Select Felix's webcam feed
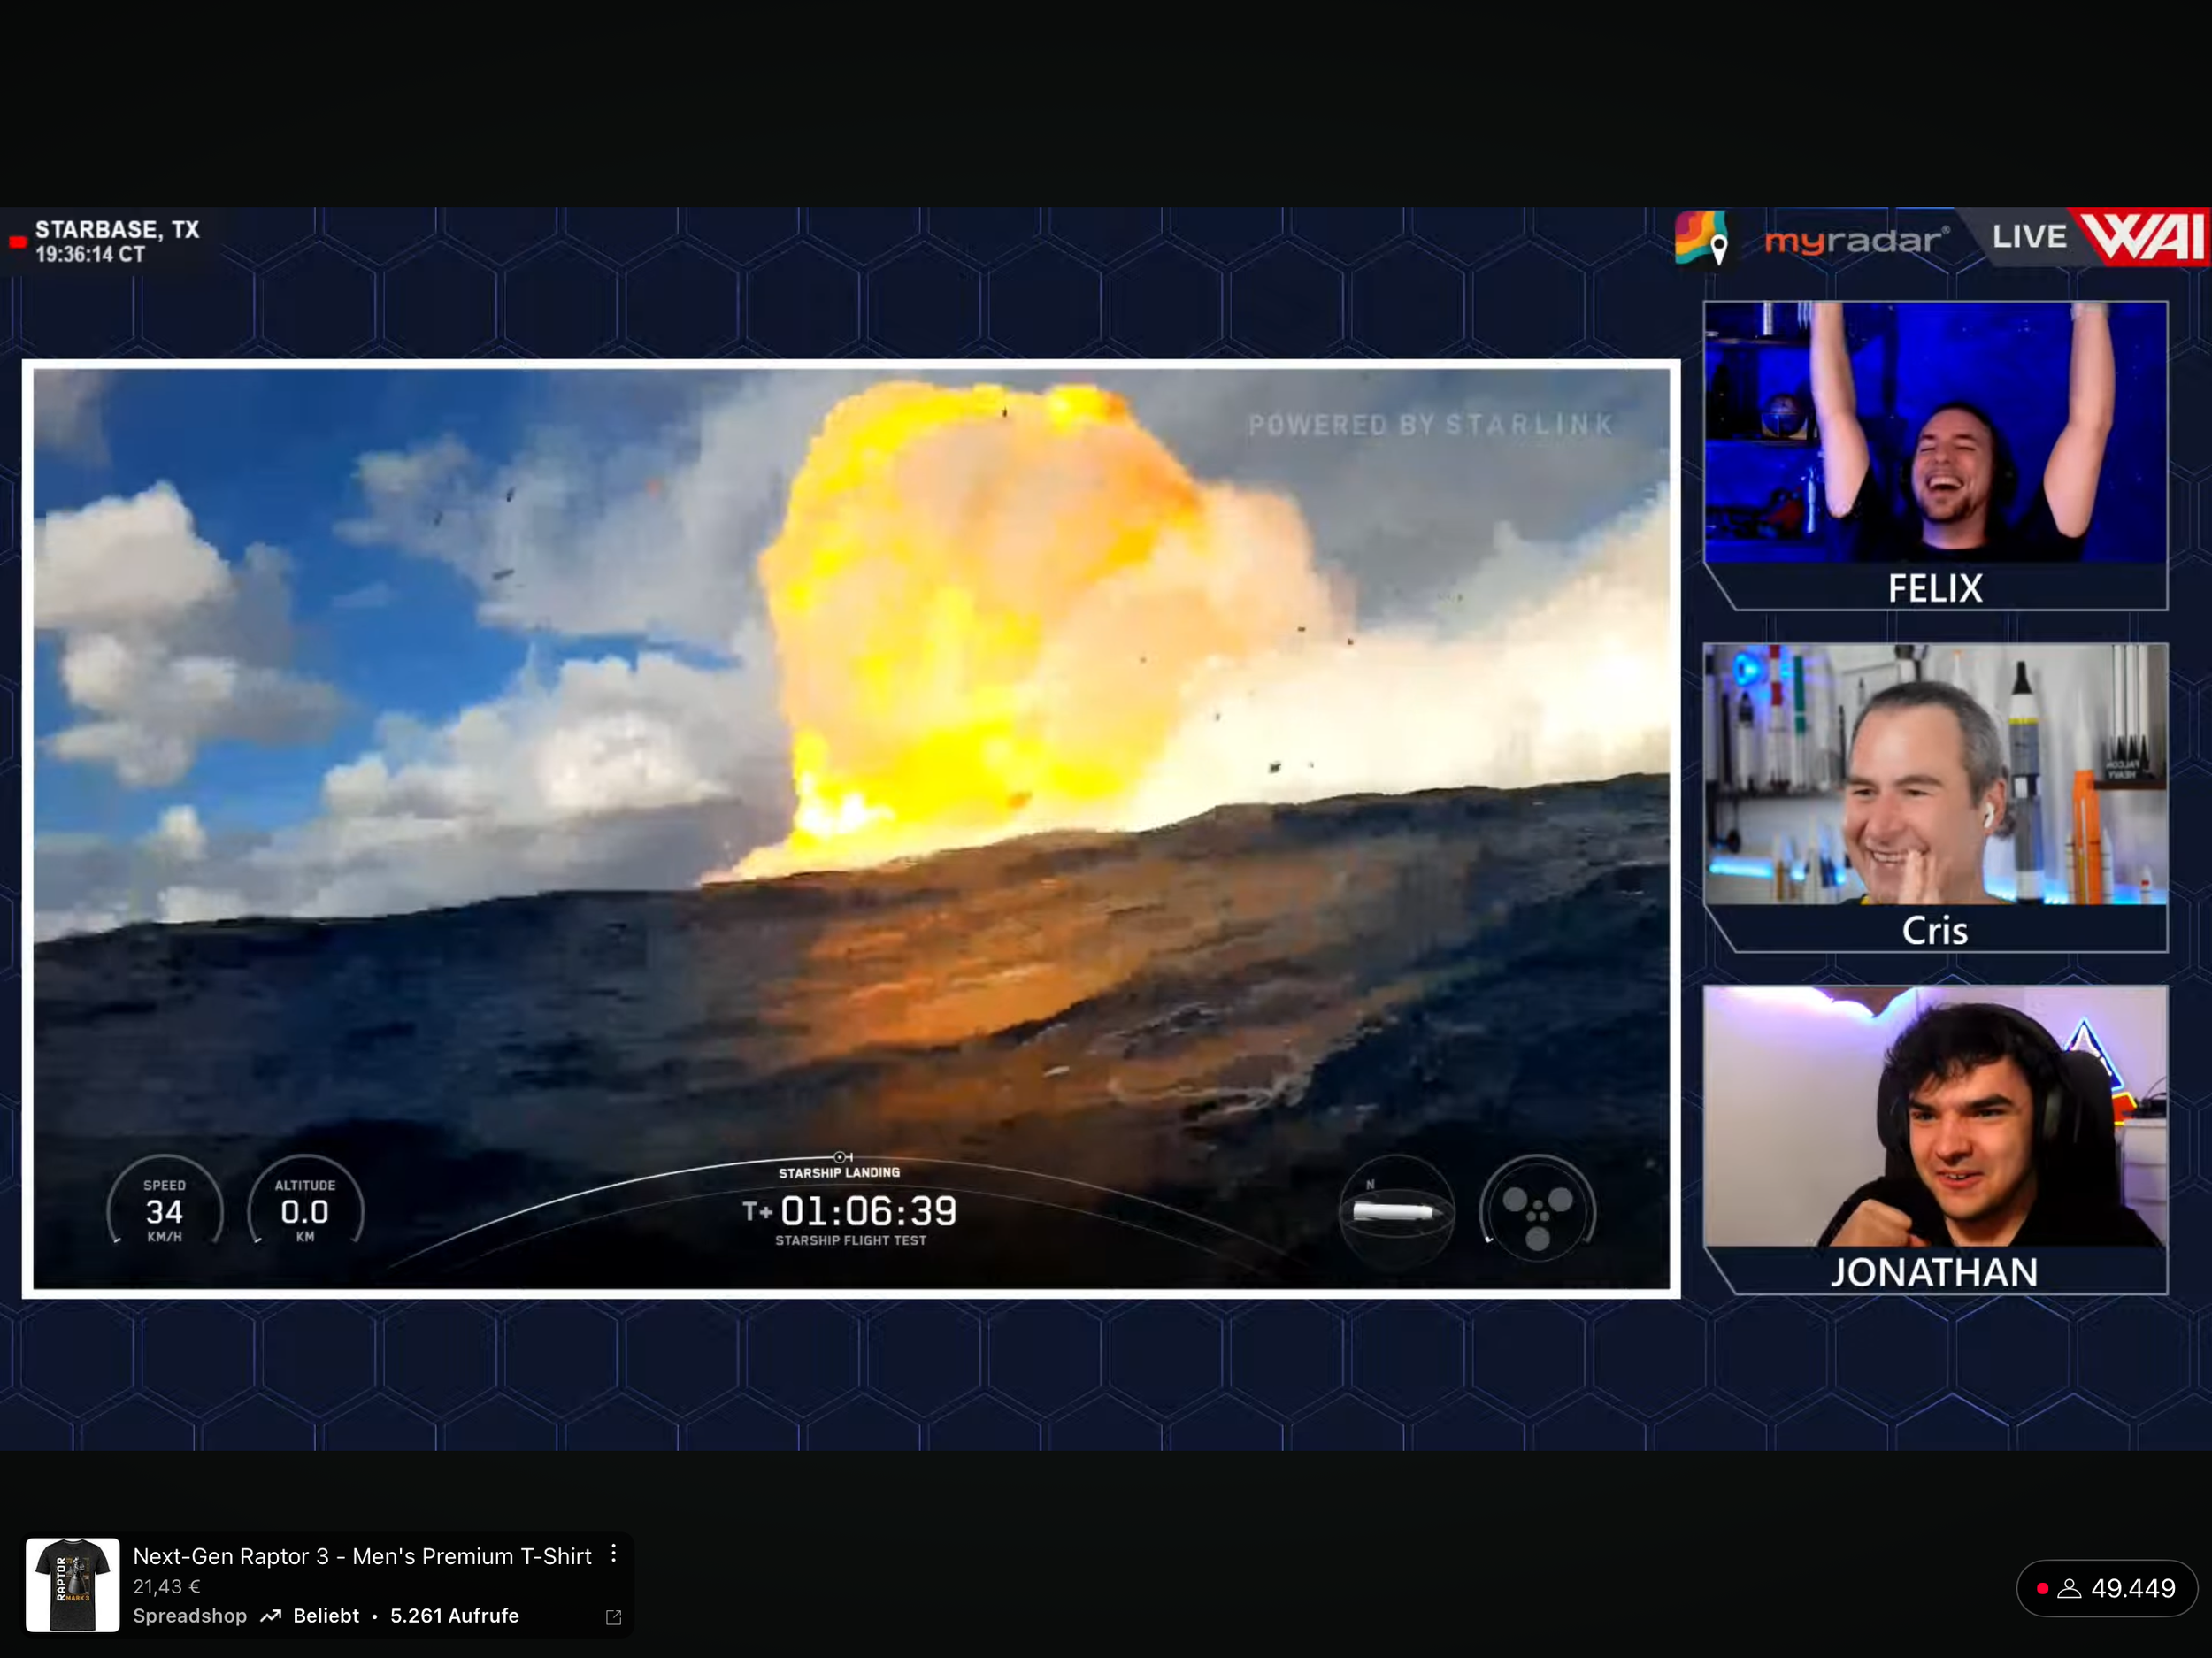This screenshot has height=1658, width=2212. [x=1935, y=432]
